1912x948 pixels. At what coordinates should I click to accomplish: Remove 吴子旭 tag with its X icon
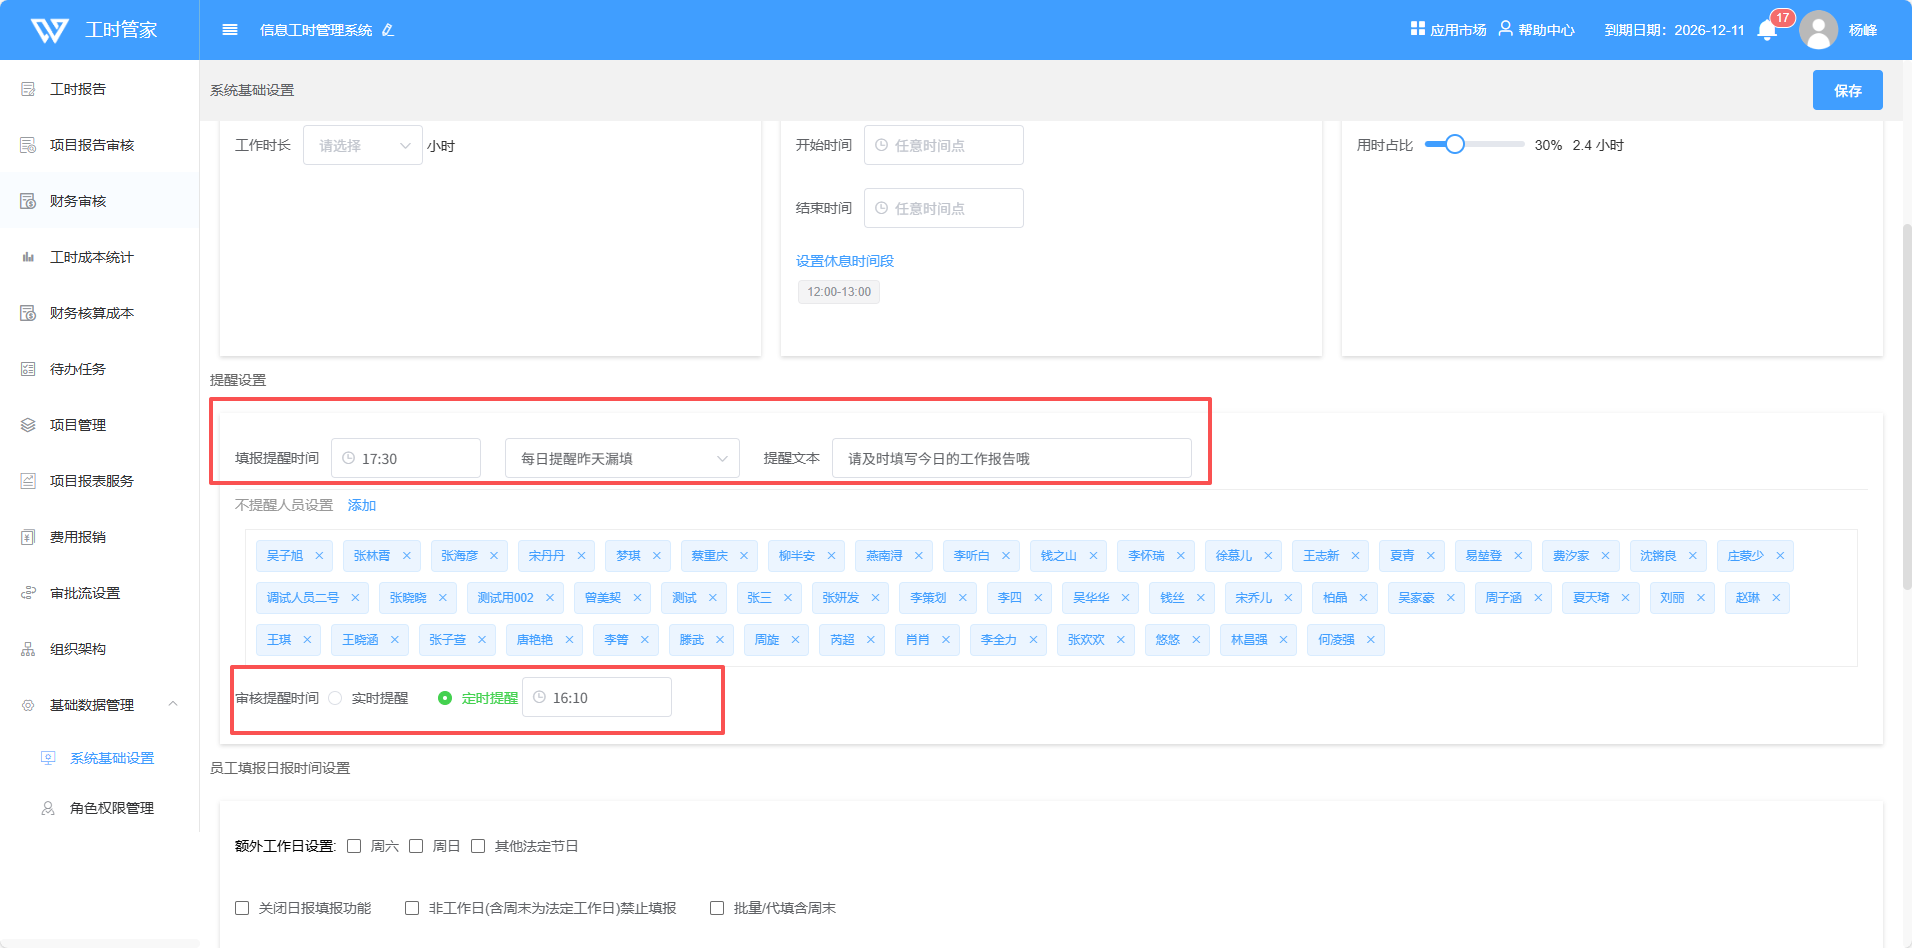point(319,556)
